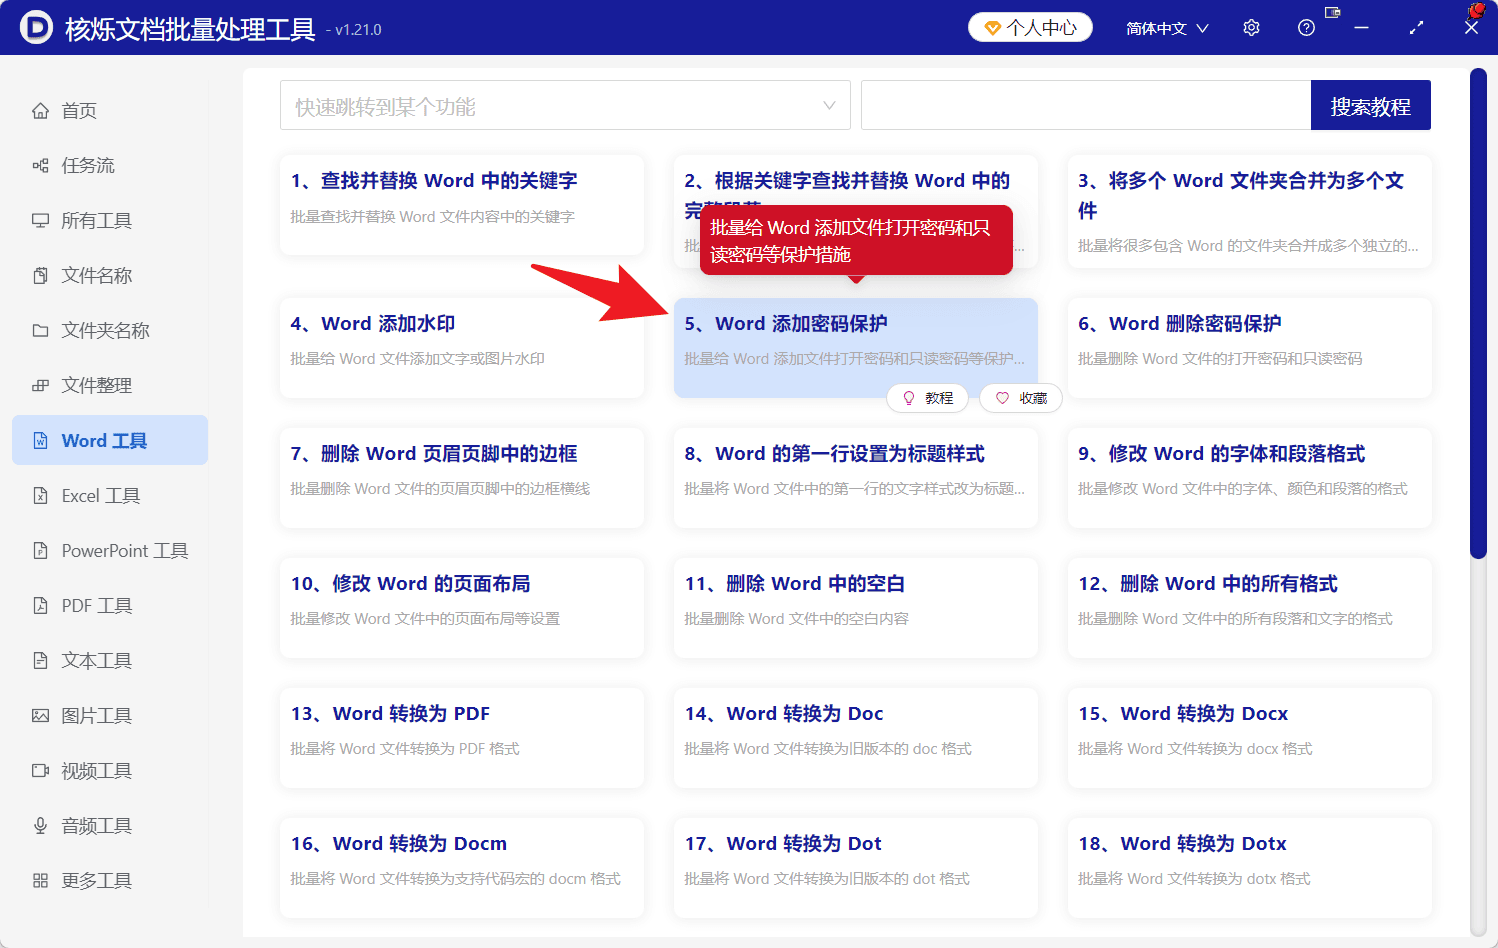Click the help question mark icon
The width and height of the screenshot is (1498, 948).
coord(1306,27)
